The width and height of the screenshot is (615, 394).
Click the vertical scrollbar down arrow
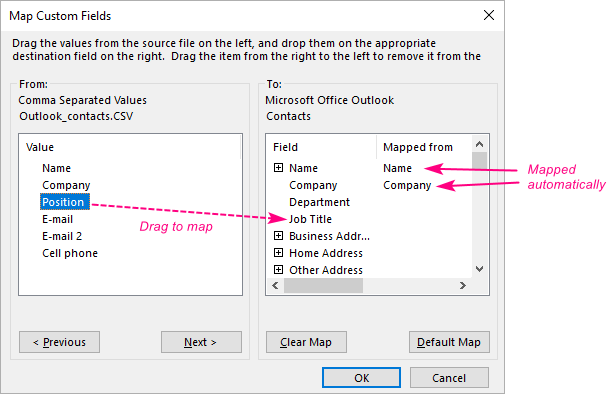point(479,269)
